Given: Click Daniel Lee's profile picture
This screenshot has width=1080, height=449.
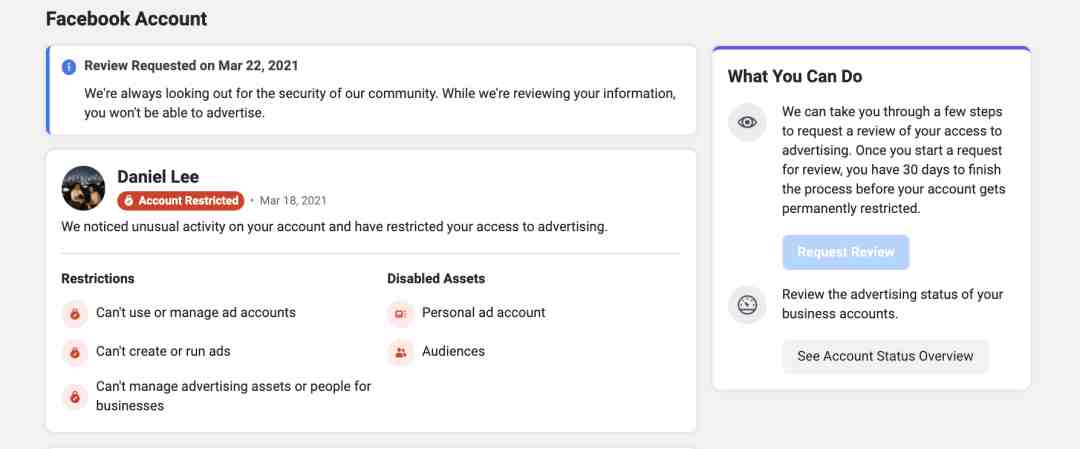Looking at the screenshot, I should point(83,188).
